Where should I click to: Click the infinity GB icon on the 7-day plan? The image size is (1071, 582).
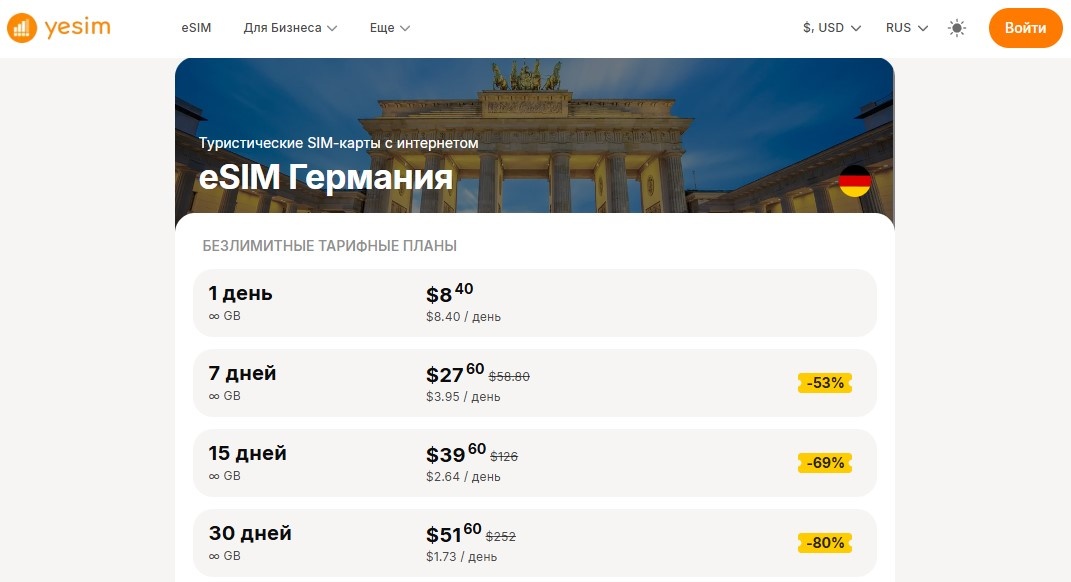(x=213, y=396)
